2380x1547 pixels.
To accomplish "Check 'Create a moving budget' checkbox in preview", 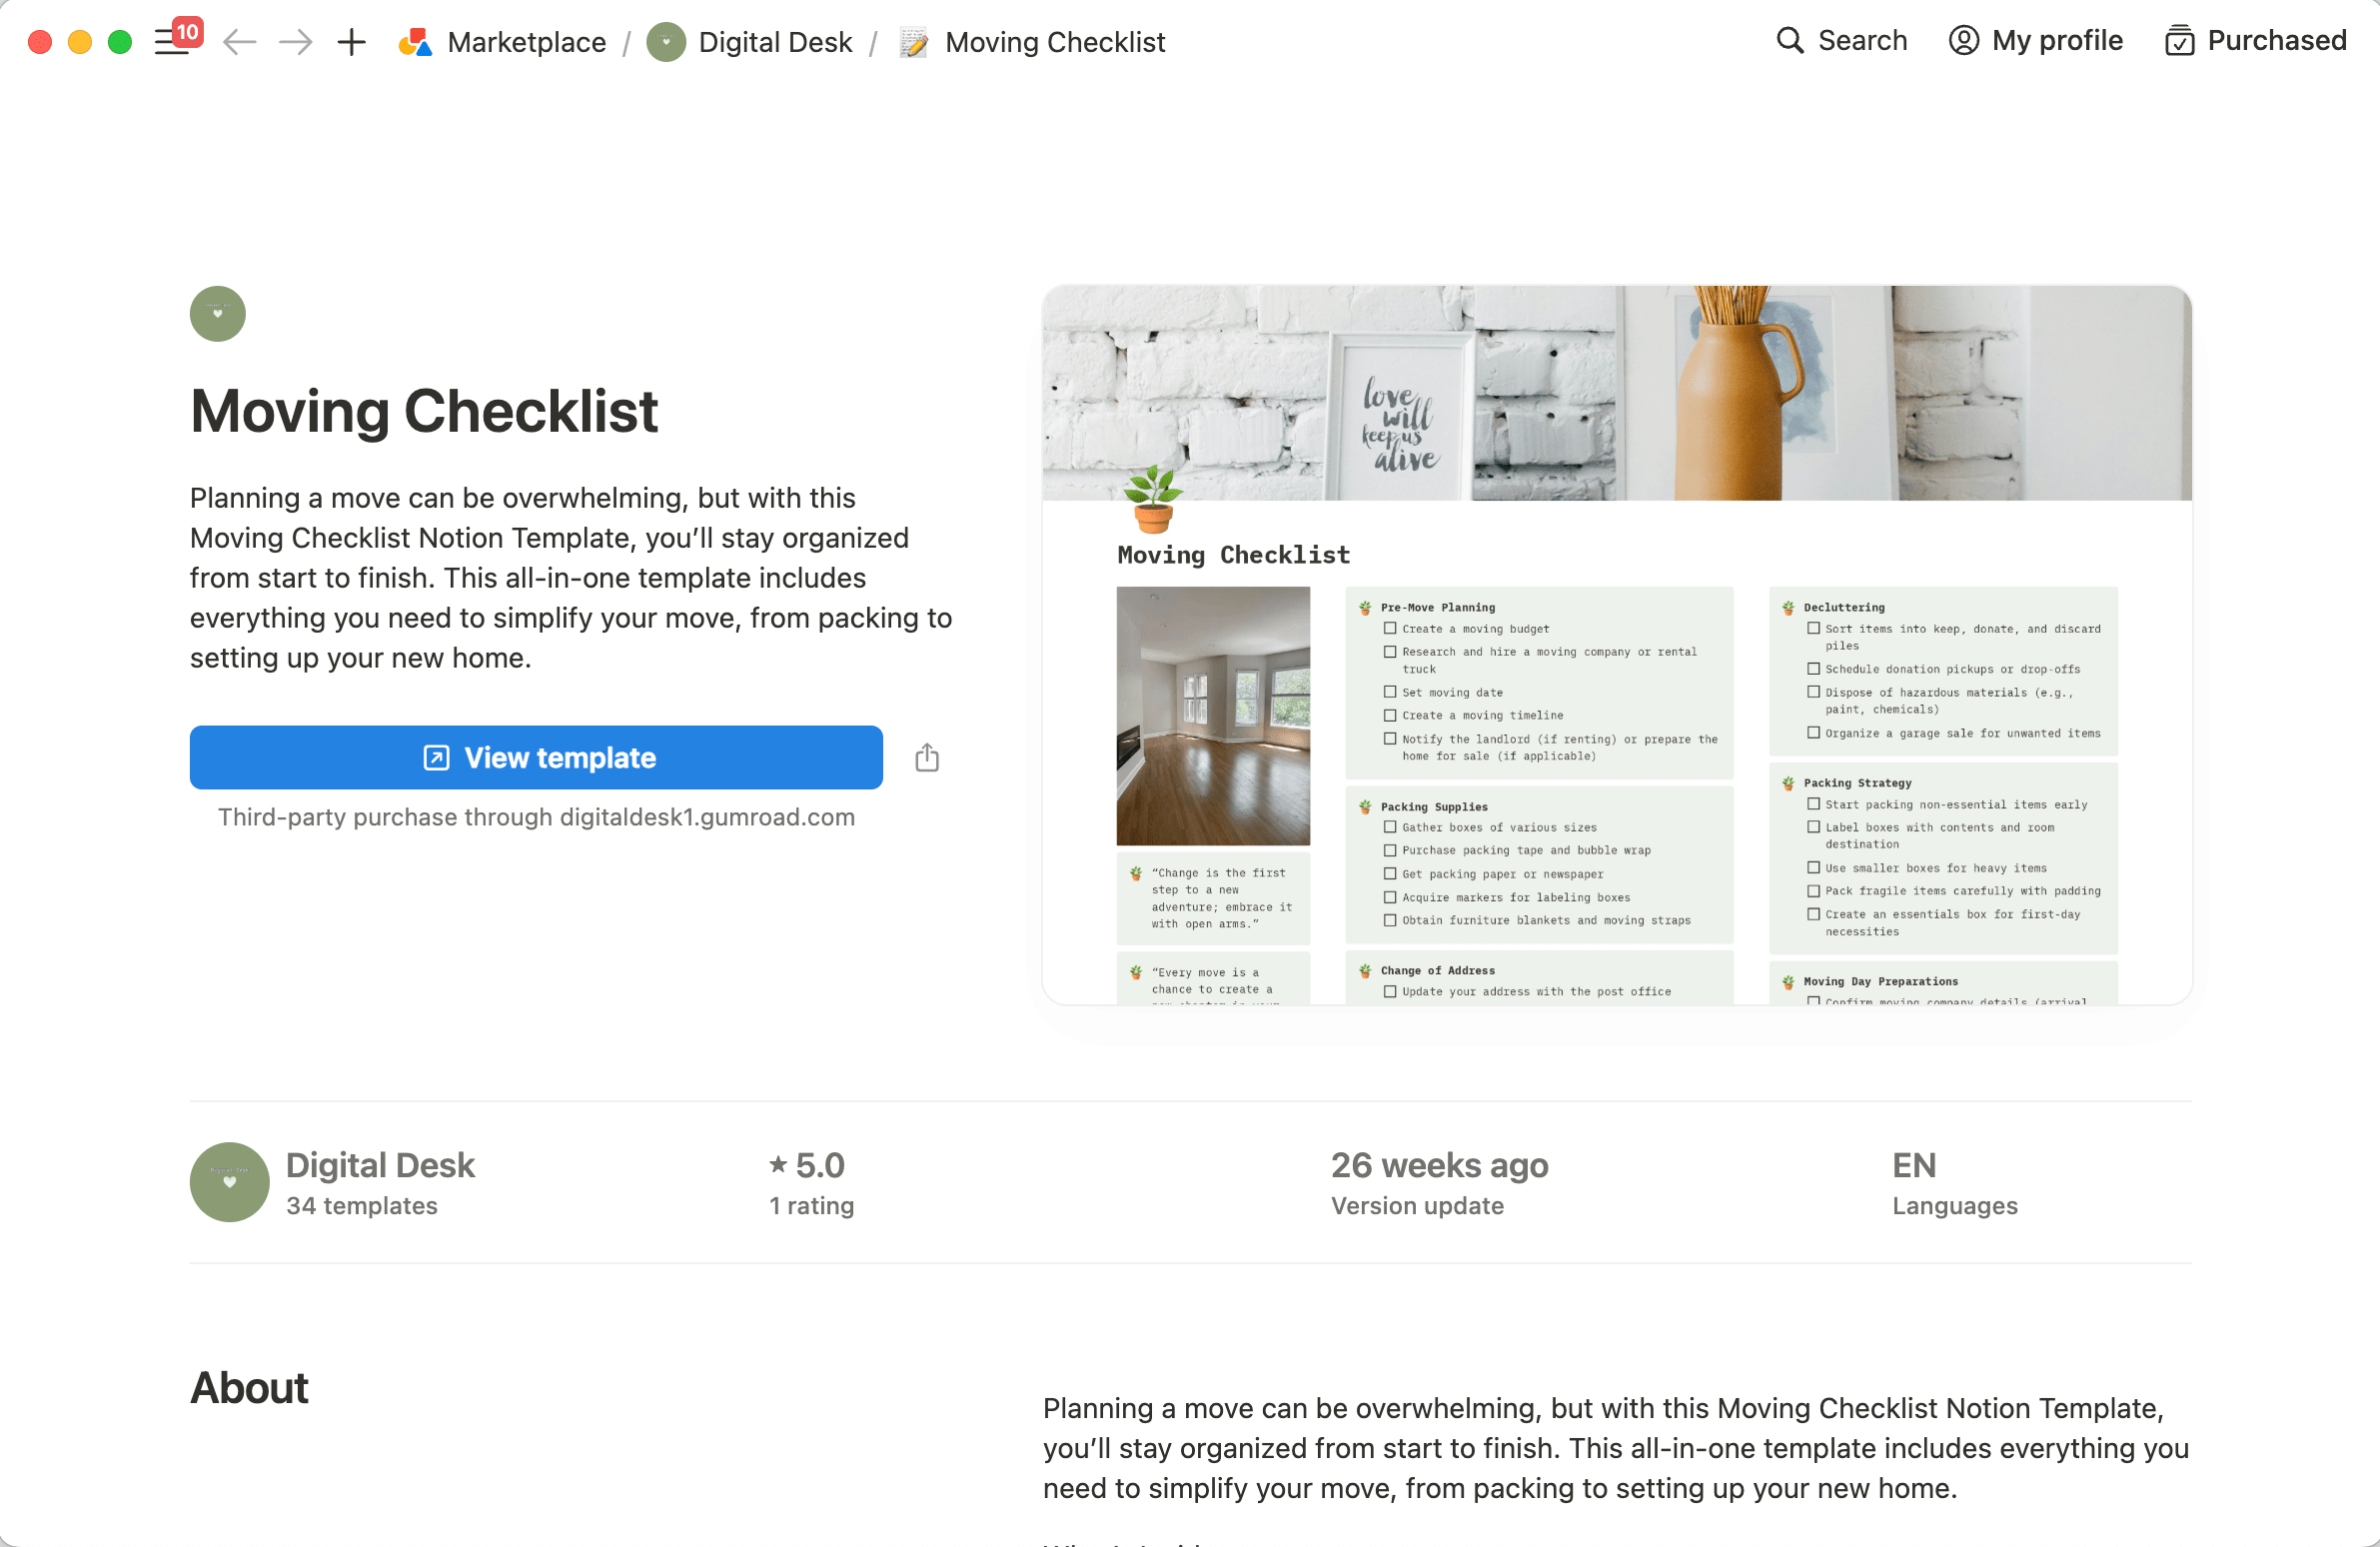I will (x=1390, y=629).
